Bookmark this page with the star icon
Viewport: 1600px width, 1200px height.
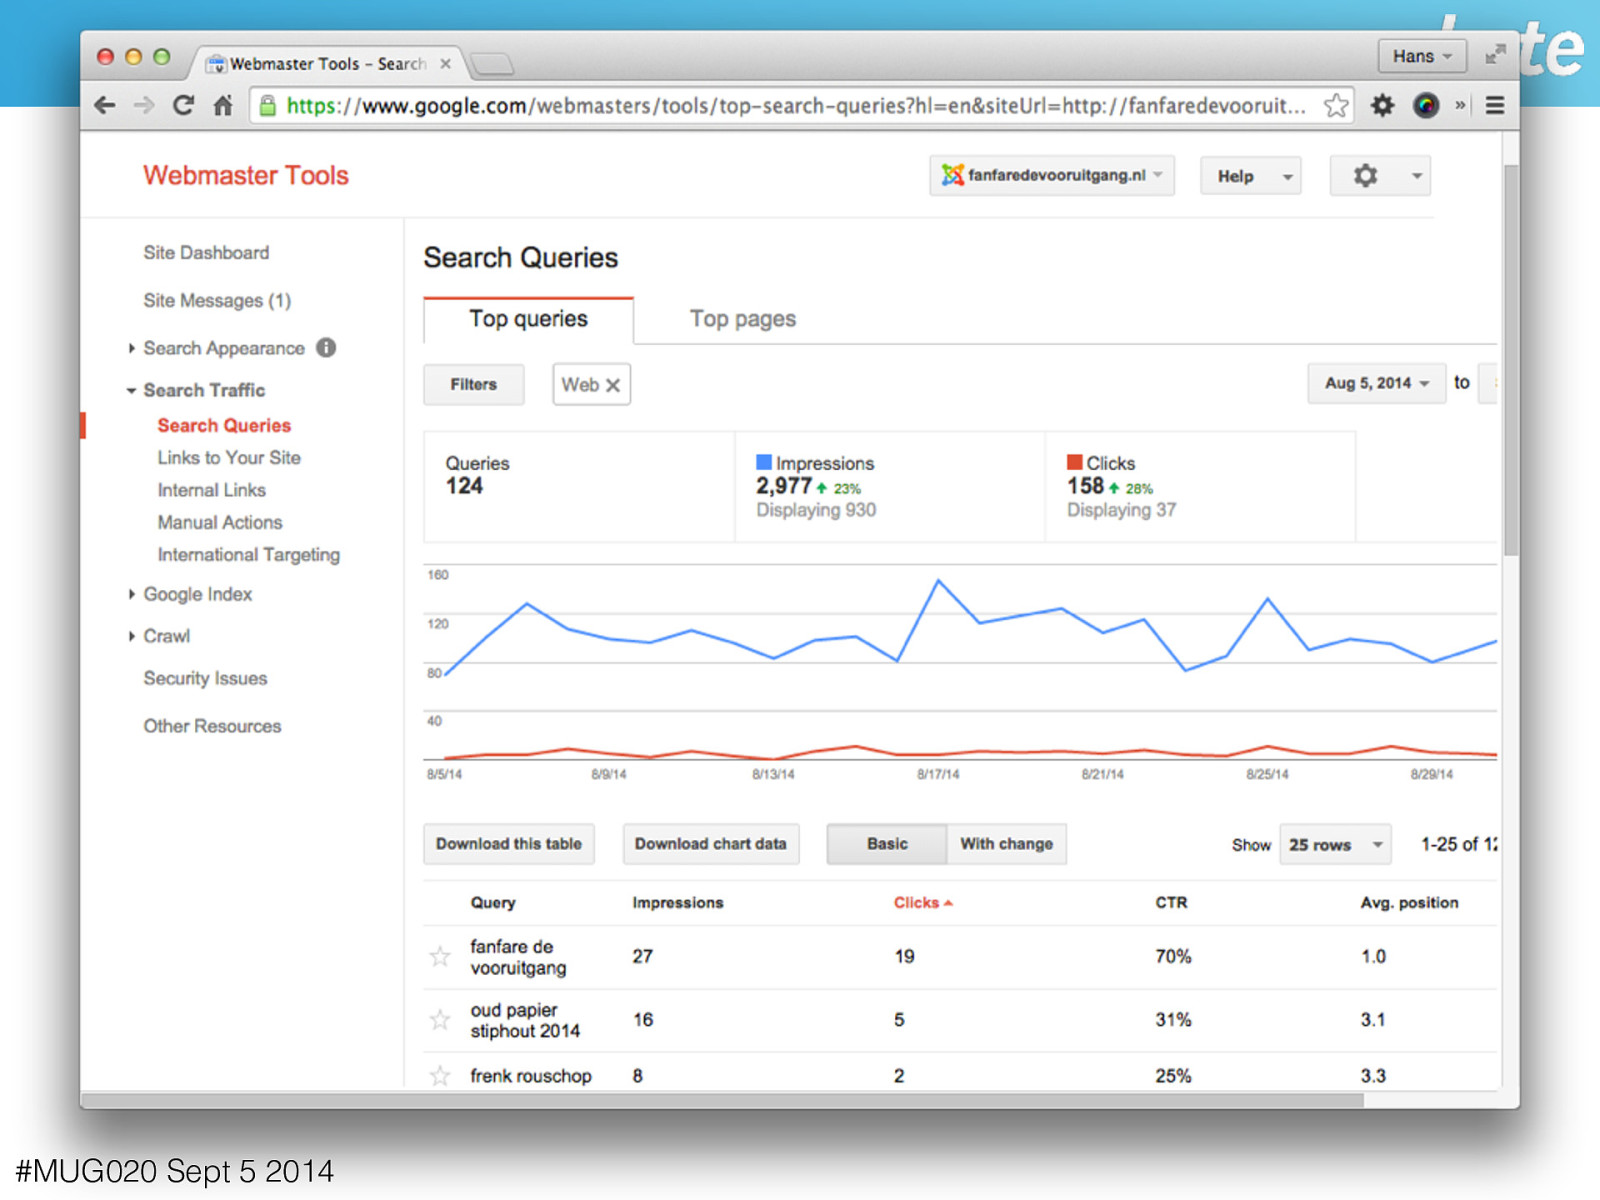[x=1336, y=105]
